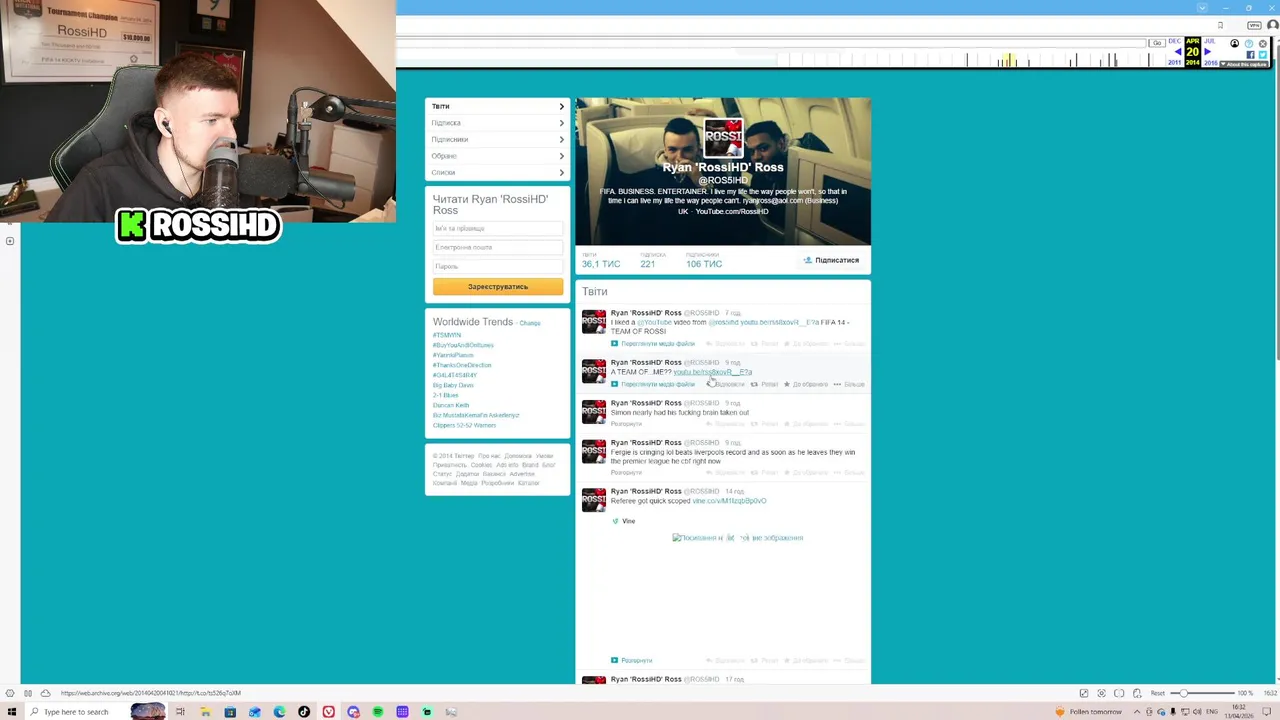
Task: Open the #BuyYouAndIOniTunes trend
Action: pyautogui.click(x=463, y=345)
